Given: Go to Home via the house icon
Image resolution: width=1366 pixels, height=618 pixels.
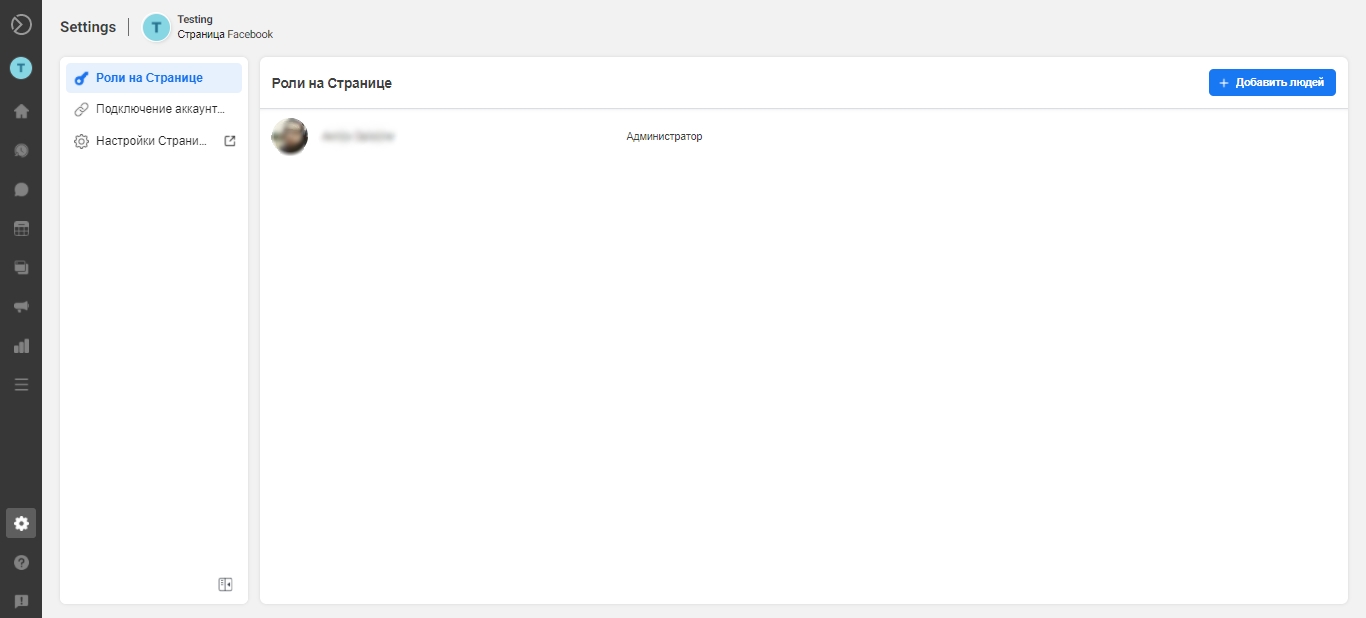Looking at the screenshot, I should point(21,111).
